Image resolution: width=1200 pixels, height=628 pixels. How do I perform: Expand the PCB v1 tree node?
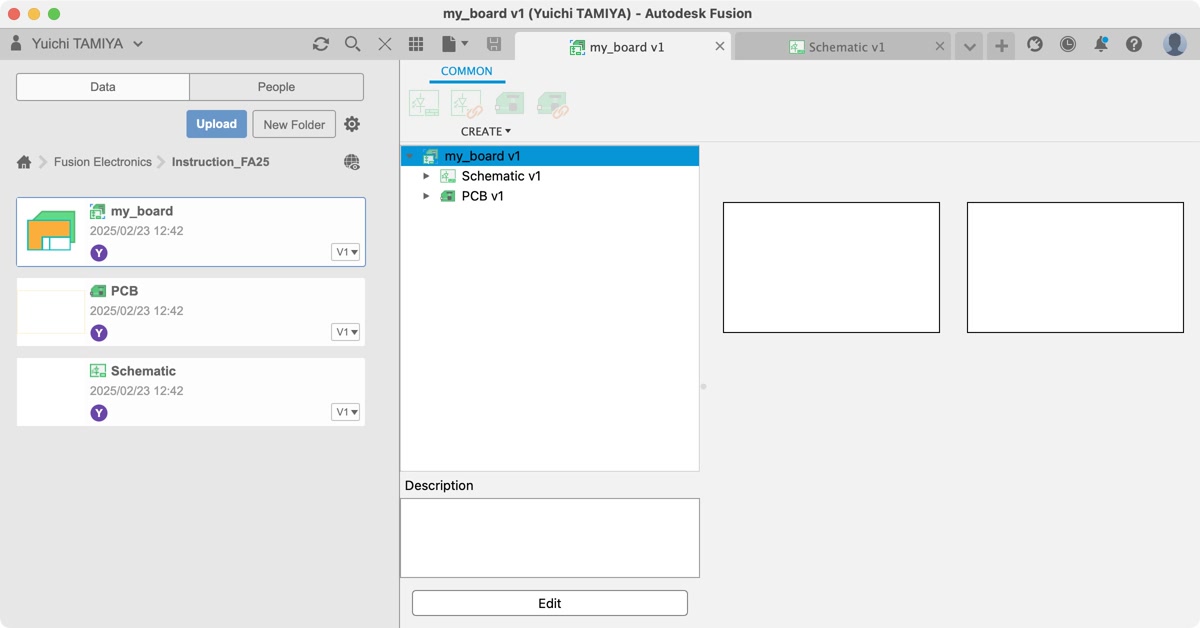pyautogui.click(x=426, y=196)
